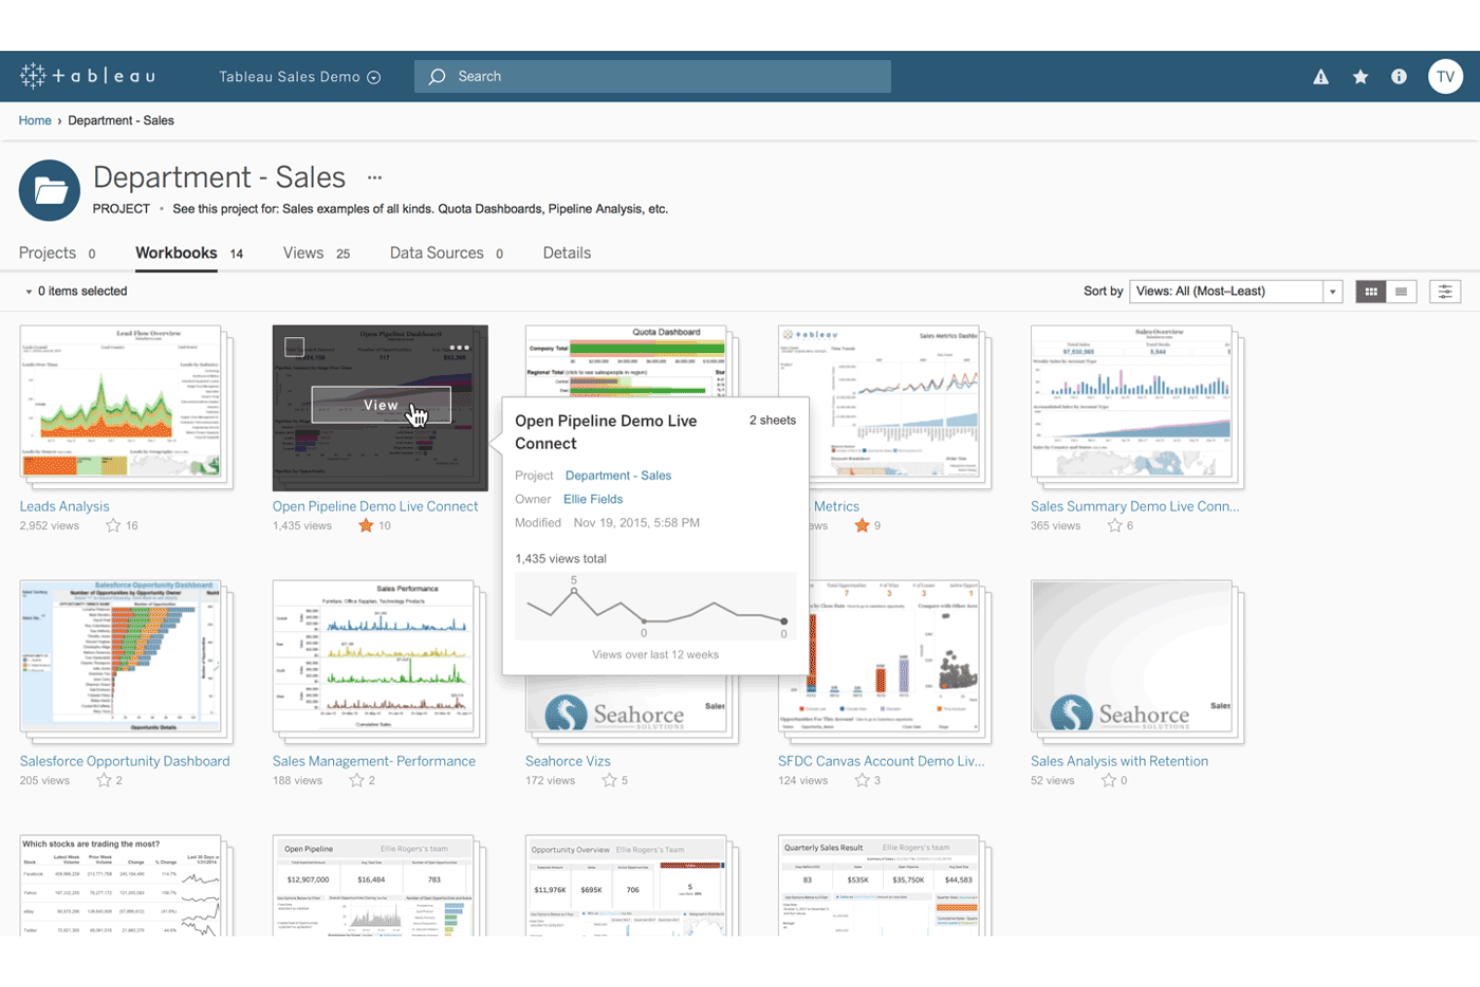This screenshot has width=1480, height=987.
Task: Open project actions ellipsis menu
Action: (375, 178)
